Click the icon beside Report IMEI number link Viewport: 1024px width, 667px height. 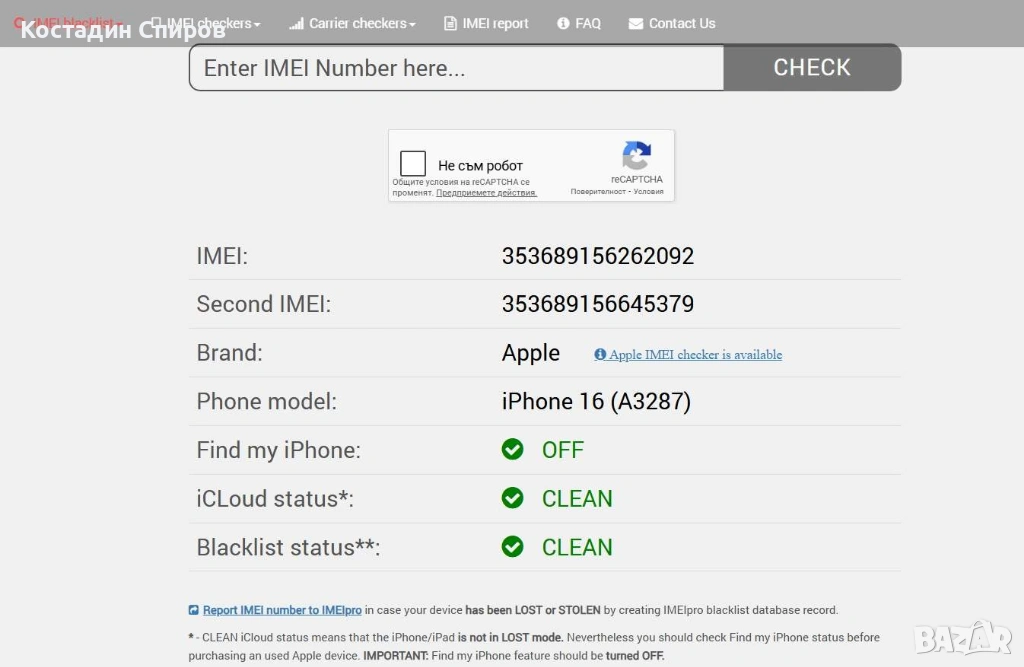(194, 610)
